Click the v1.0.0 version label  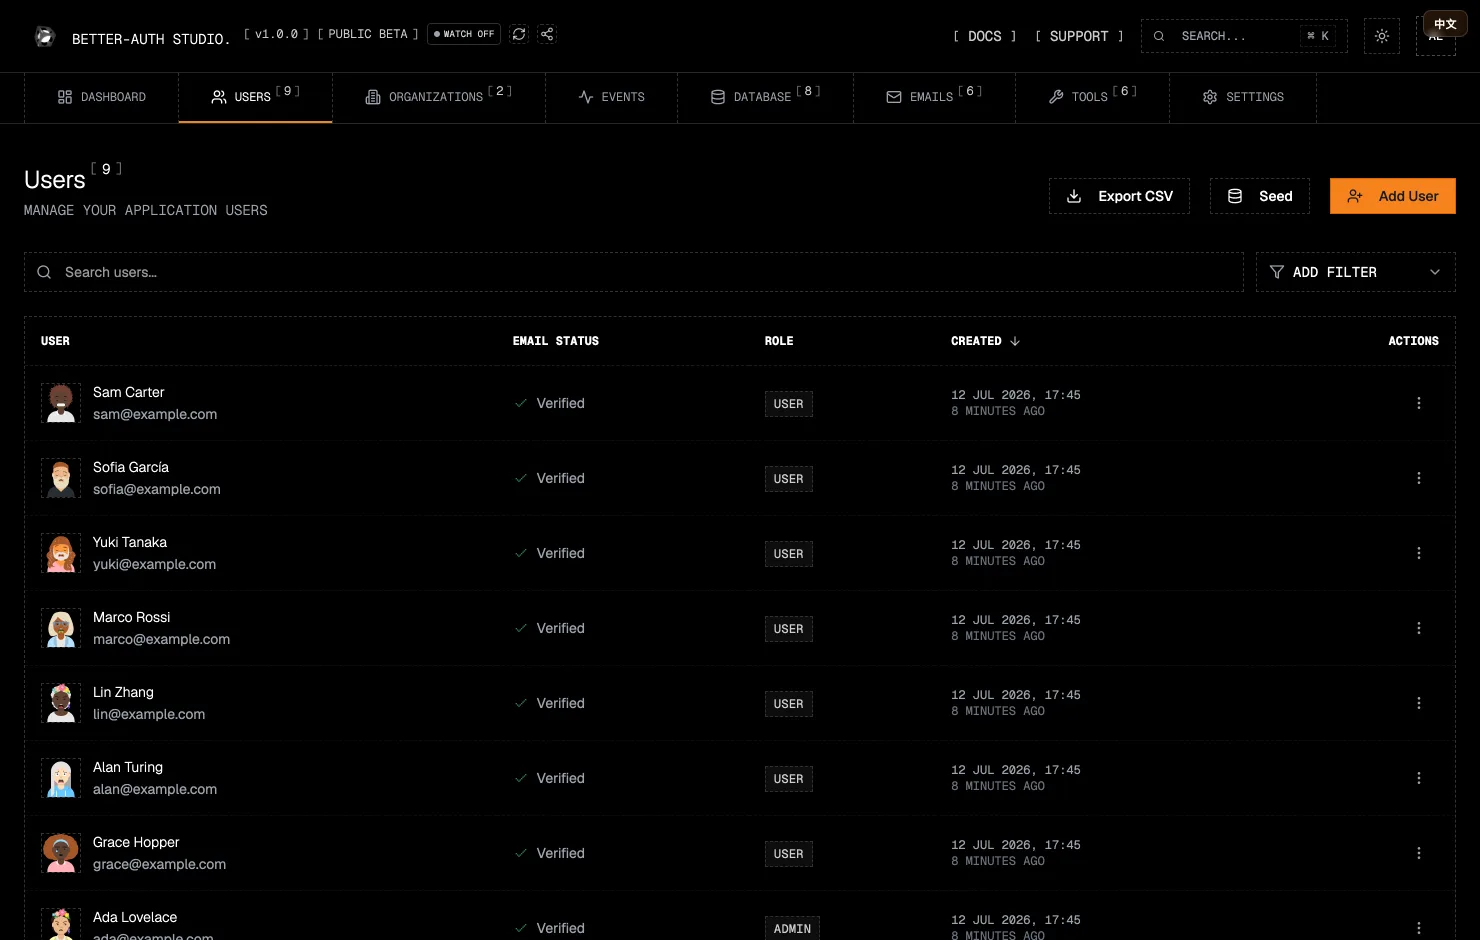coord(277,34)
